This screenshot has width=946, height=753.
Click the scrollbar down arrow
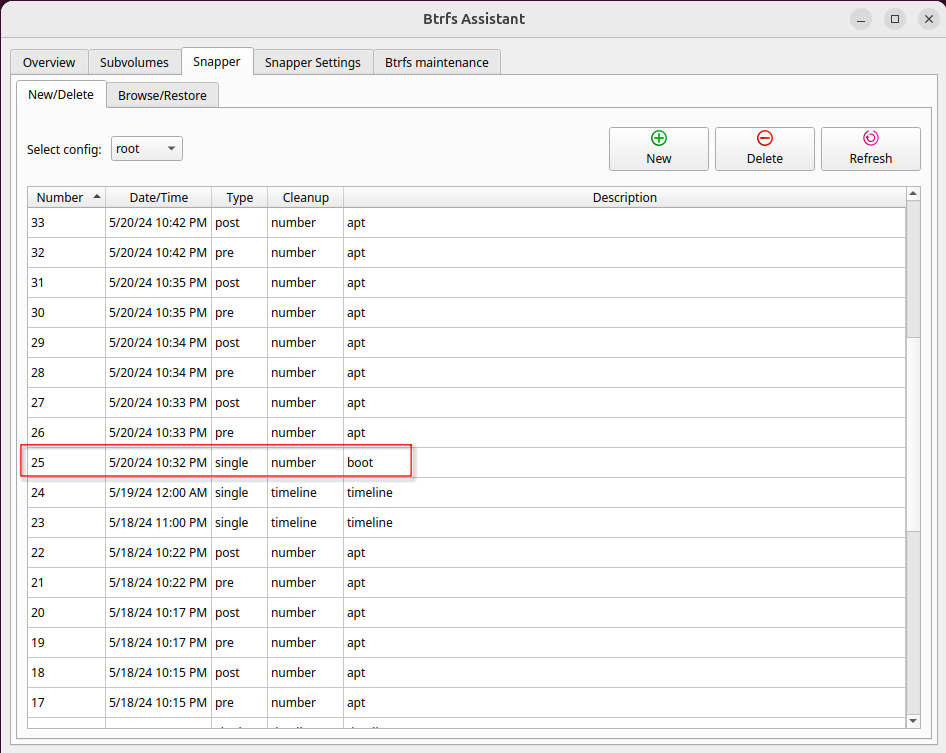(x=912, y=720)
